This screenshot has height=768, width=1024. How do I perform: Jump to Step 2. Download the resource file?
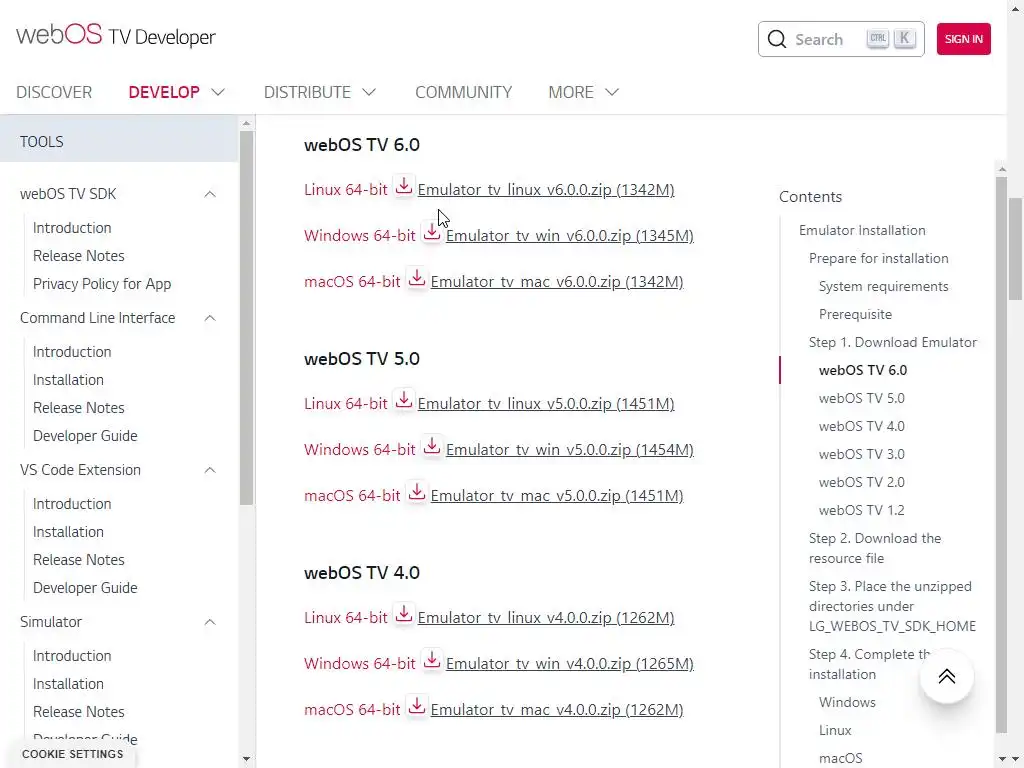click(x=875, y=549)
